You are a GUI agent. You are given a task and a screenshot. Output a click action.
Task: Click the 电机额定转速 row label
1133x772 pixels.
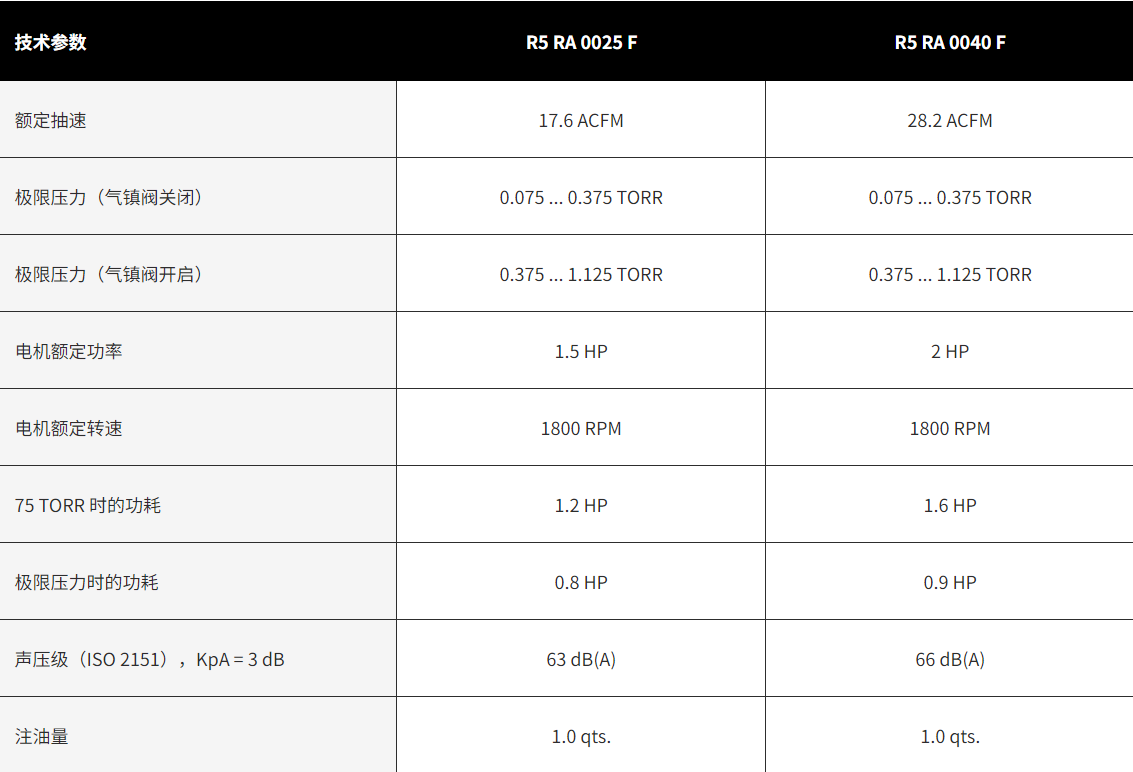(69, 428)
